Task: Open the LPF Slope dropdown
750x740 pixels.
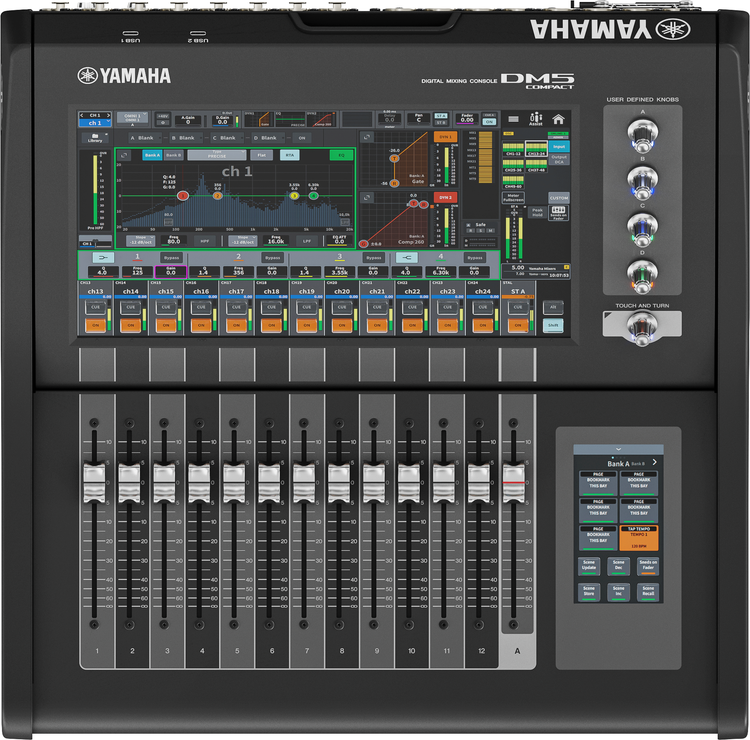Action: [x=243, y=241]
